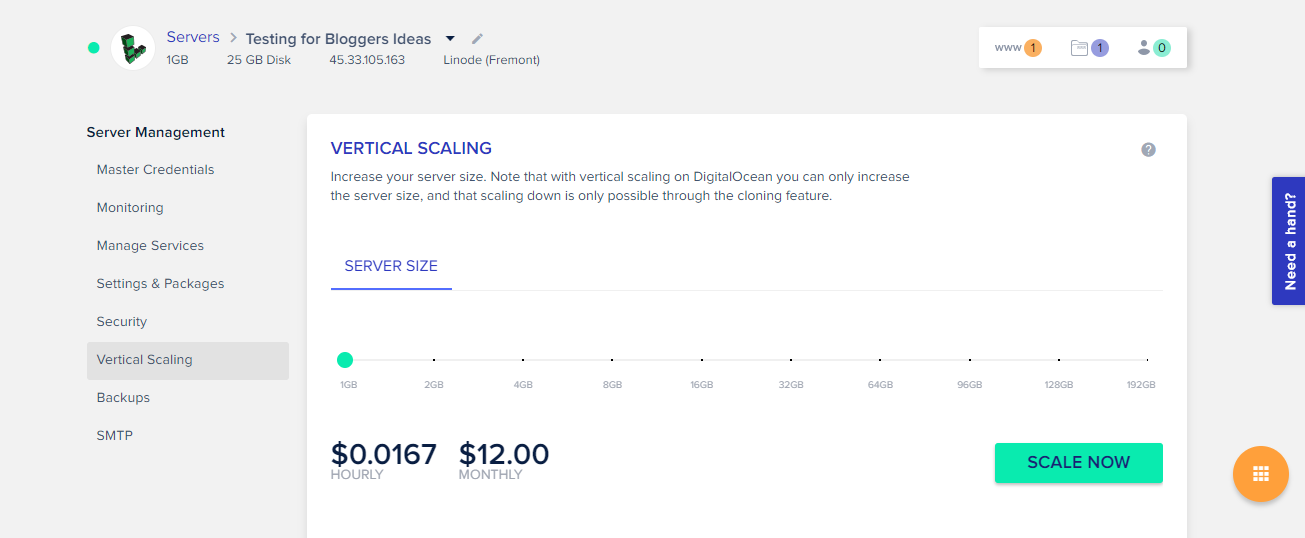1305x538 pixels.
Task: Expand the server name dropdown arrow
Action: click(450, 39)
